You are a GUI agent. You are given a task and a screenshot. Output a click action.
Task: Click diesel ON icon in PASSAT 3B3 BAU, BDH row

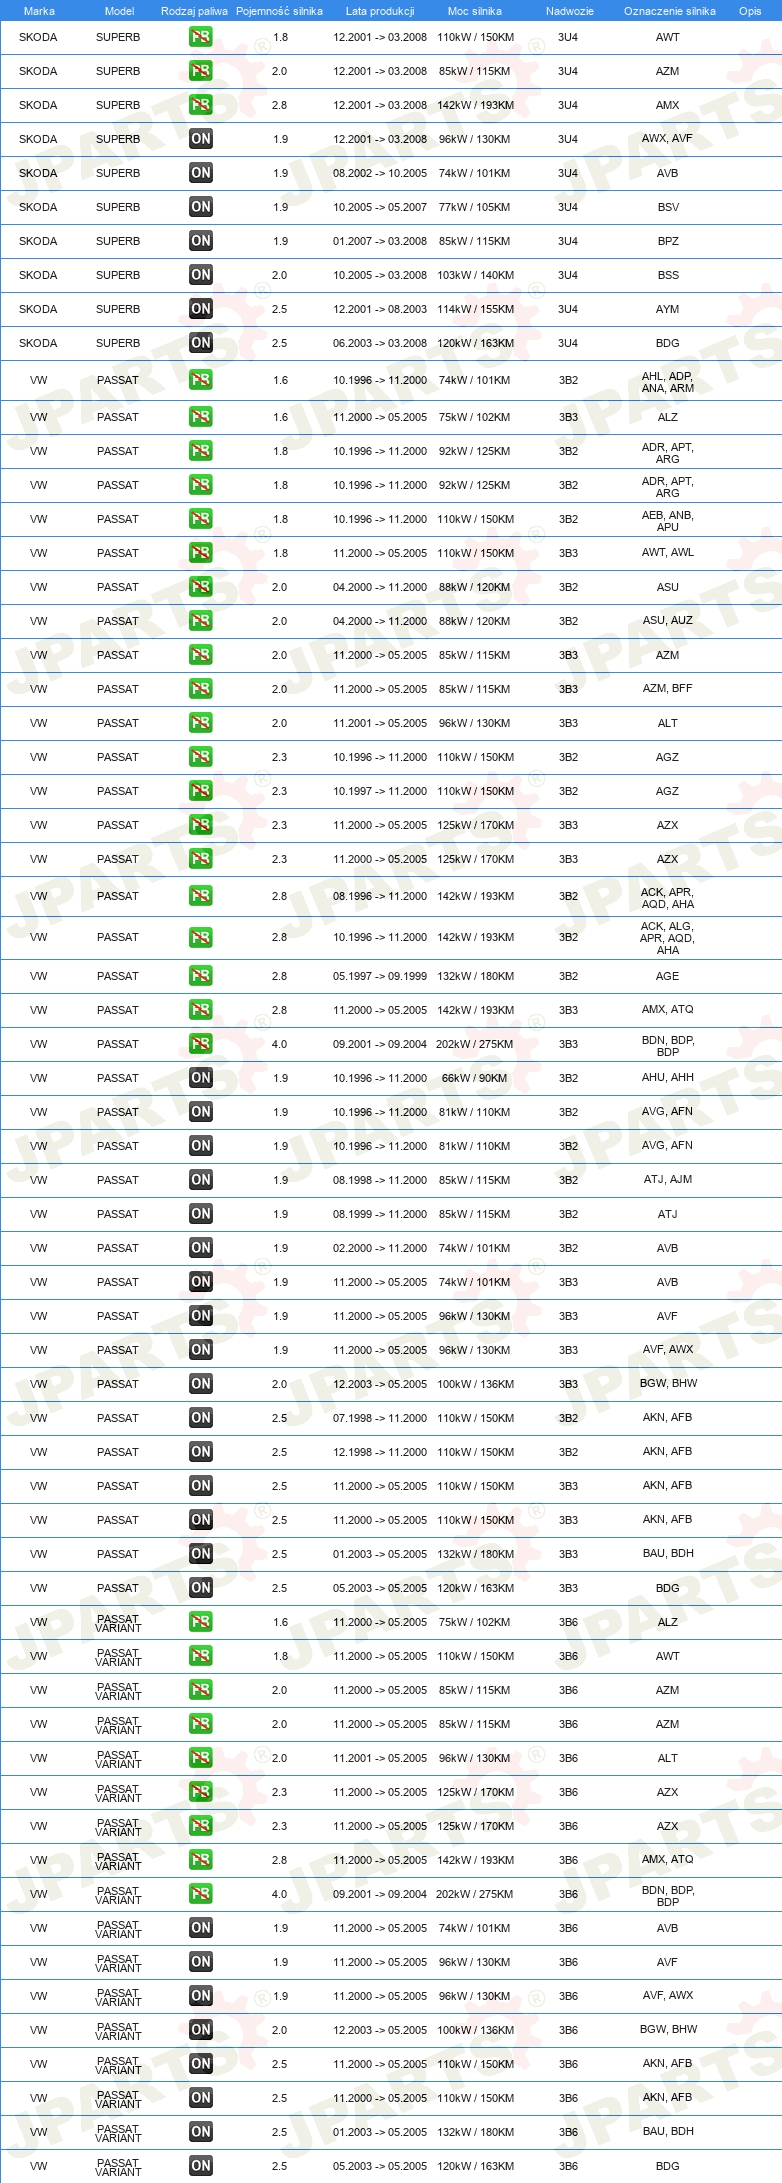tap(201, 1554)
